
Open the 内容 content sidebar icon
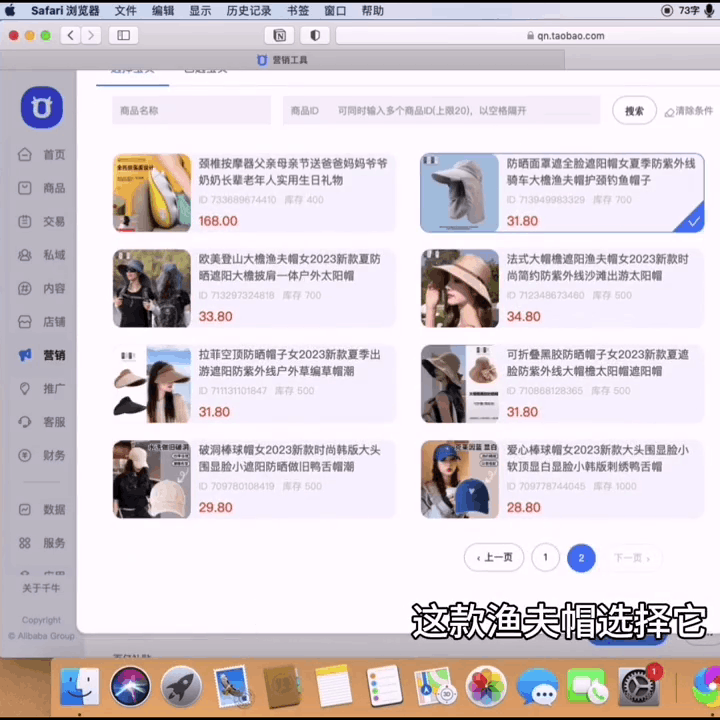[25, 288]
